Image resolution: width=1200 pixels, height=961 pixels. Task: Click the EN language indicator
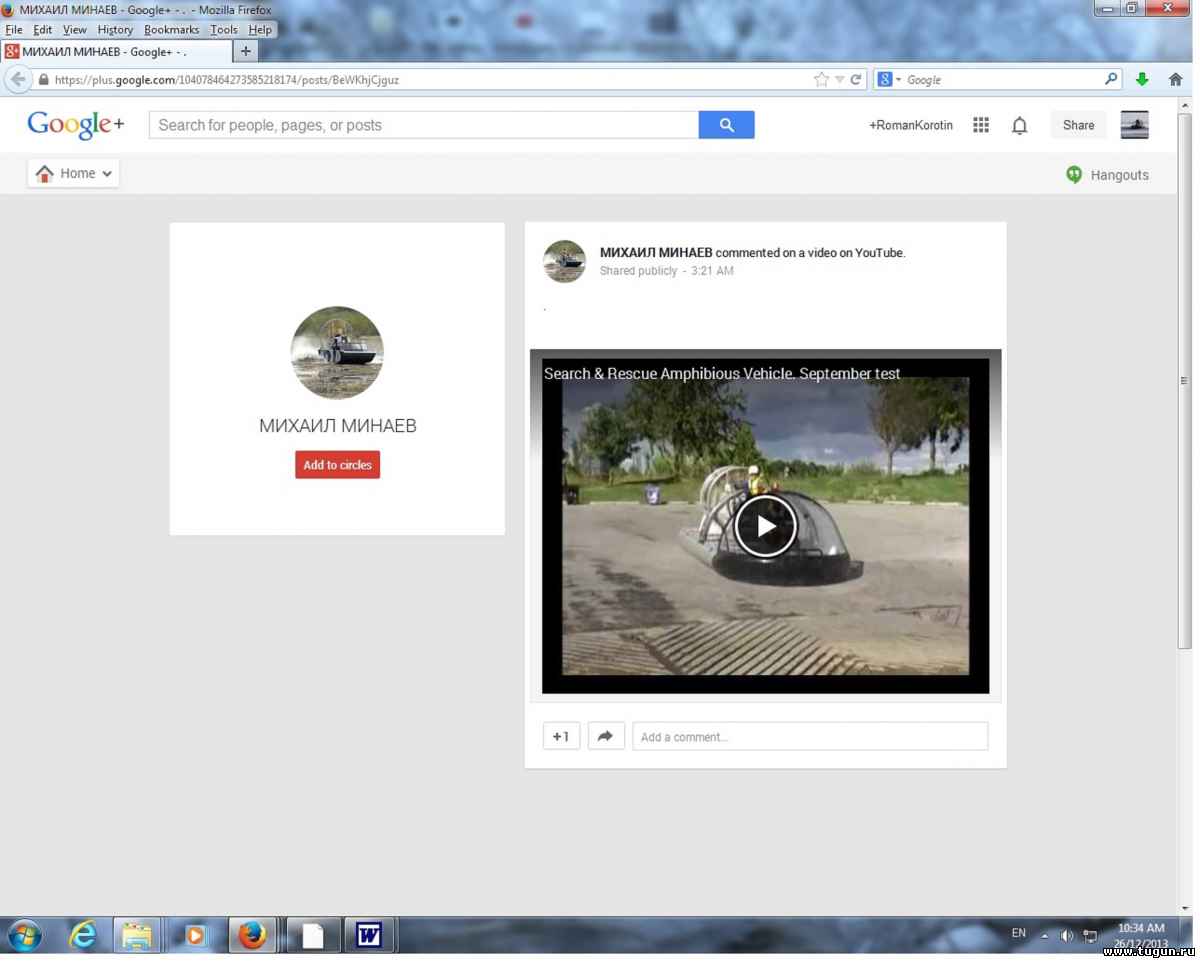click(1019, 933)
